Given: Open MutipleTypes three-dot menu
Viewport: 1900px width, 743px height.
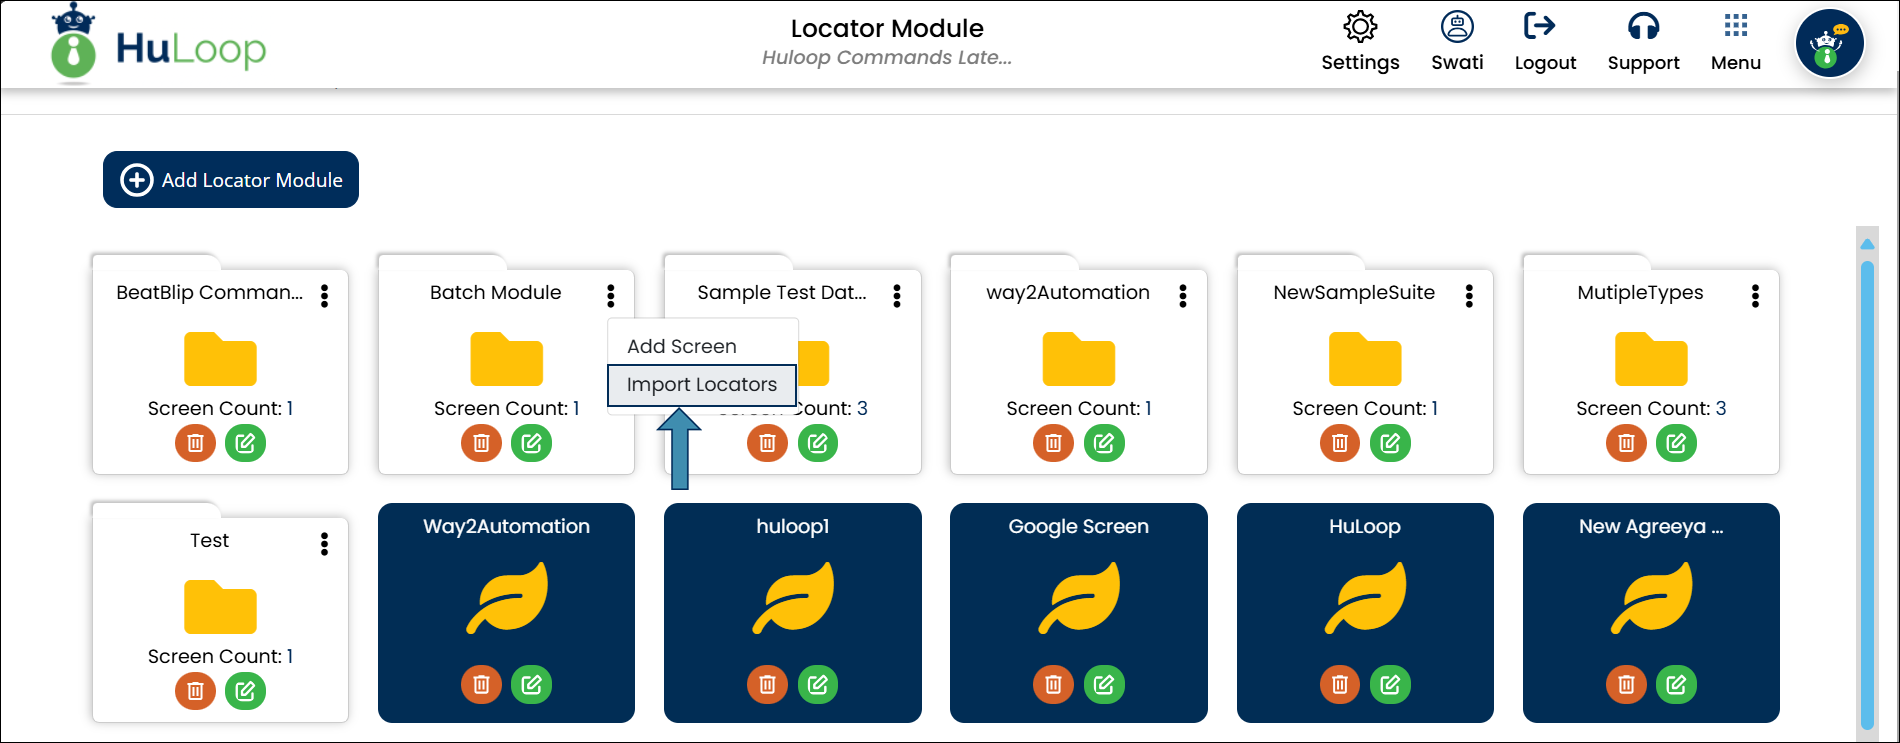Looking at the screenshot, I should click(x=1755, y=295).
